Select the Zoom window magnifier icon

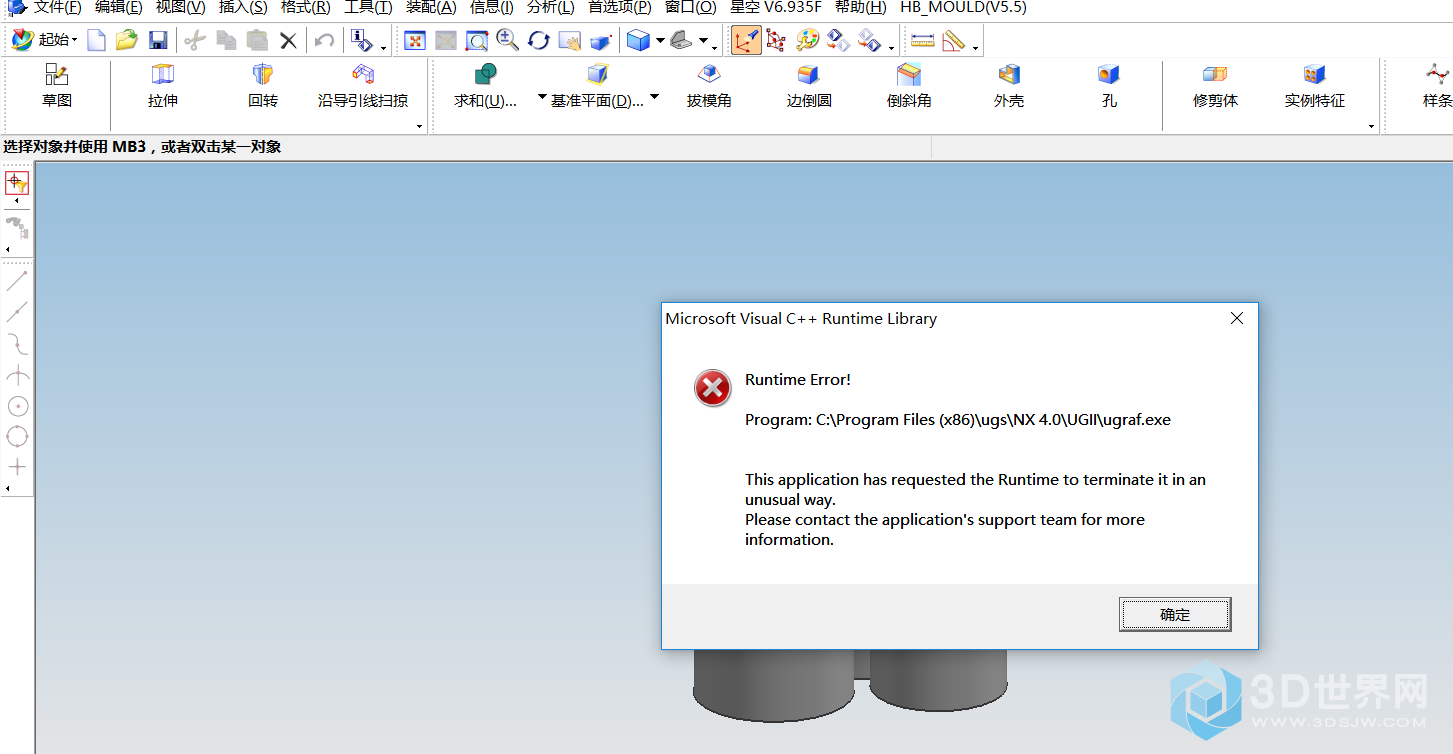477,40
